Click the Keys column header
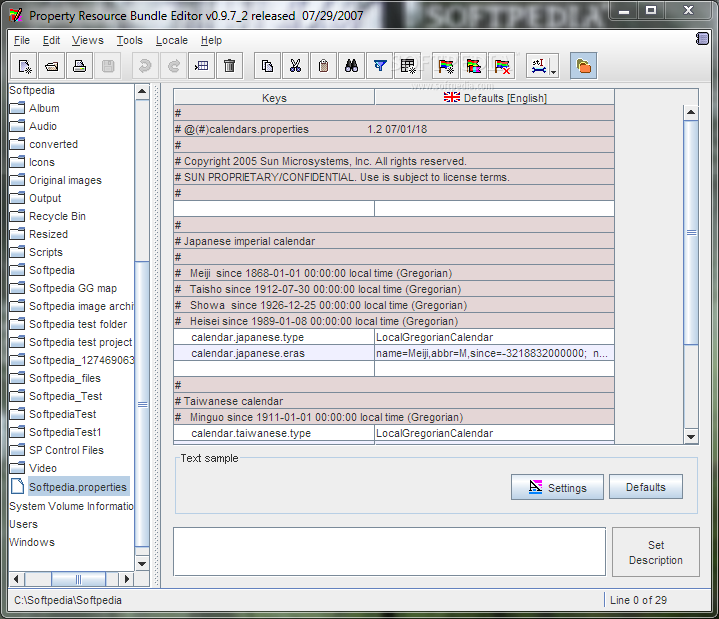 [274, 98]
